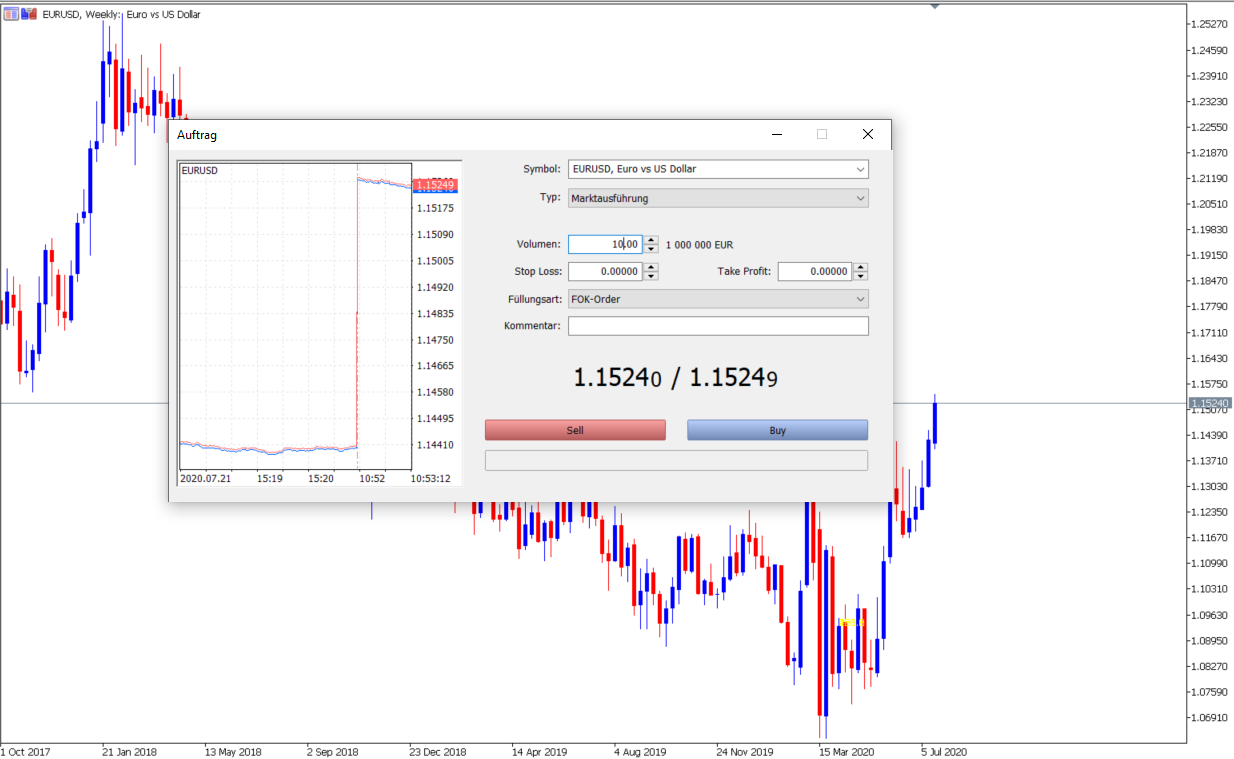Minimize the Auftrag dialog
The width and height of the screenshot is (1234, 759).
(777, 134)
